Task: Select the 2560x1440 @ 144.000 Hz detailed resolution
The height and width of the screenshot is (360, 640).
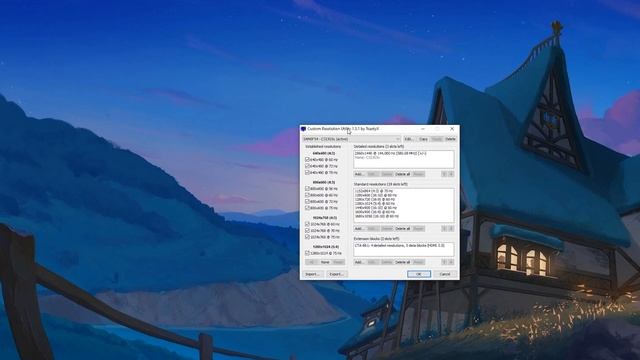Action: click(x=391, y=153)
